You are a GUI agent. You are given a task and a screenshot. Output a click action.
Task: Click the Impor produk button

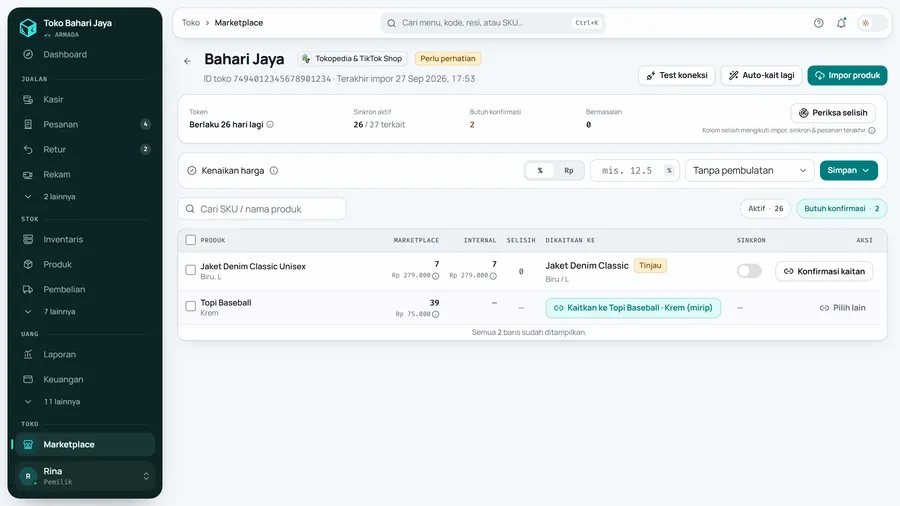847,75
